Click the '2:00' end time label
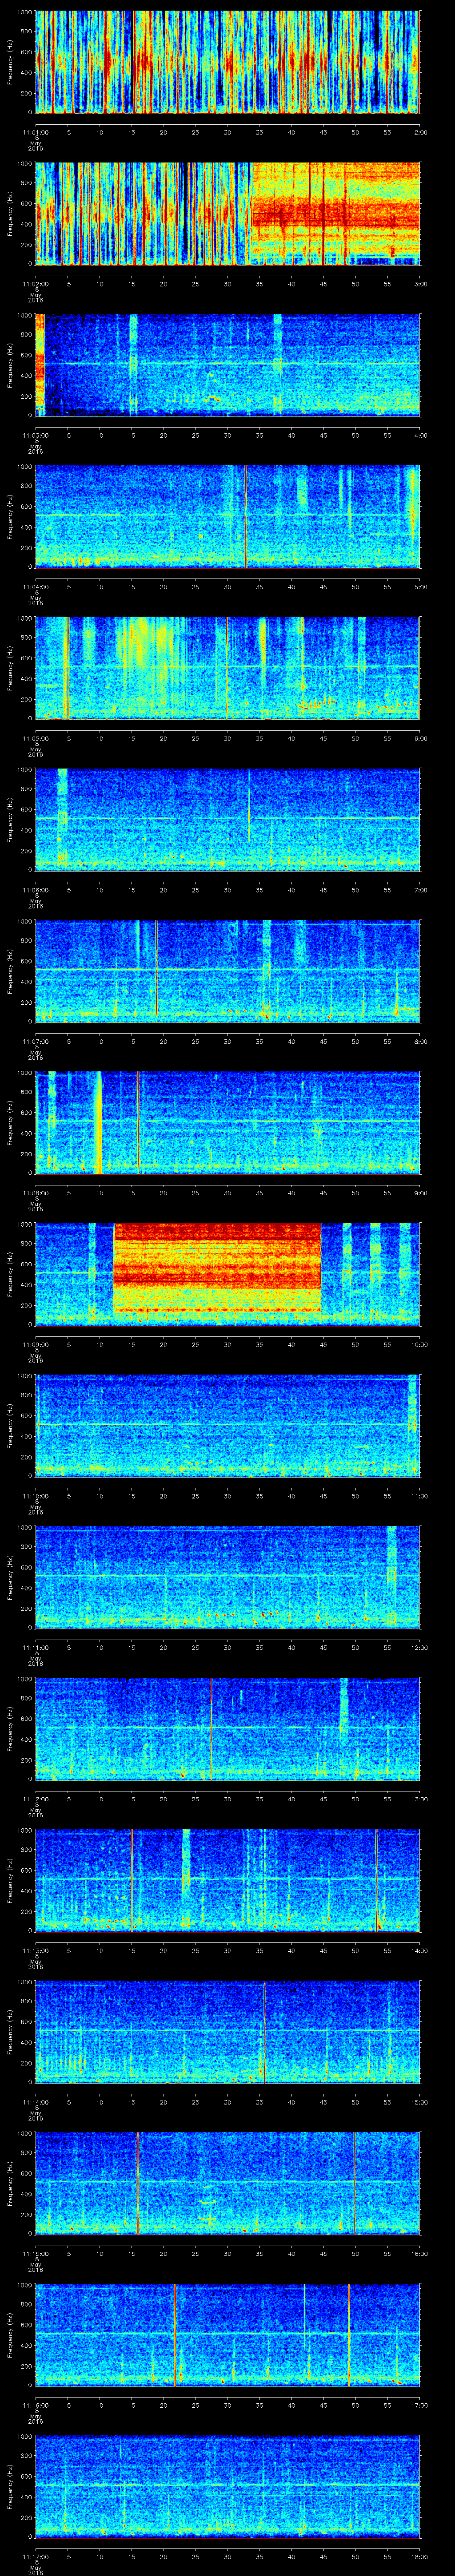 click(420, 132)
